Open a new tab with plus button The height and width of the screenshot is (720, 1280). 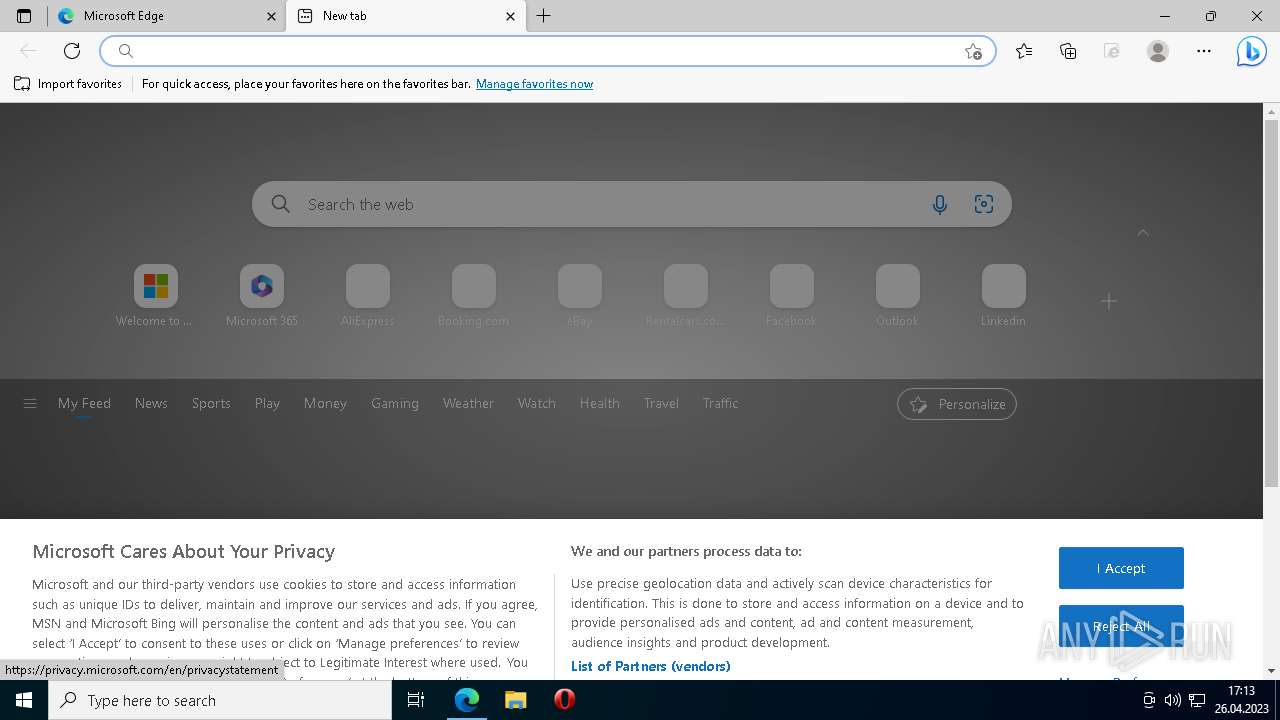544,16
